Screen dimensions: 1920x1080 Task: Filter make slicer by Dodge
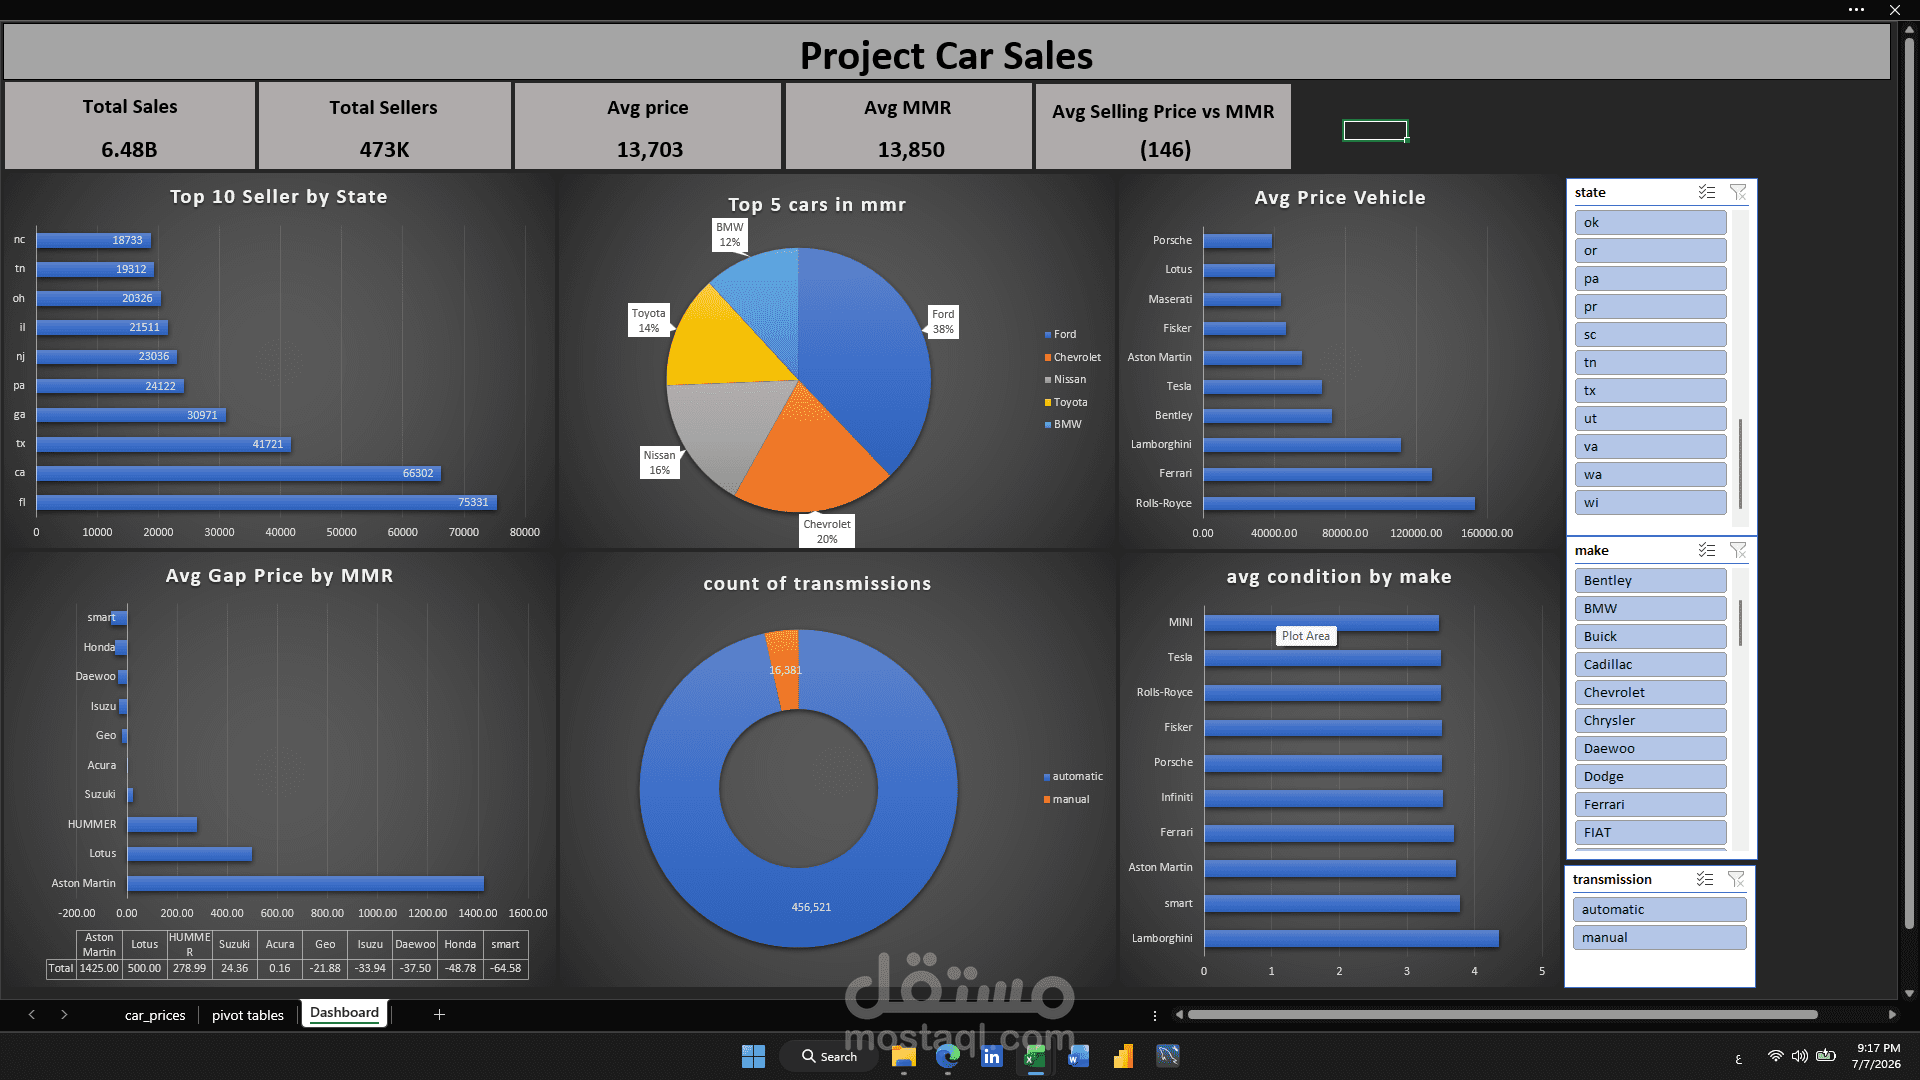pyautogui.click(x=1650, y=777)
